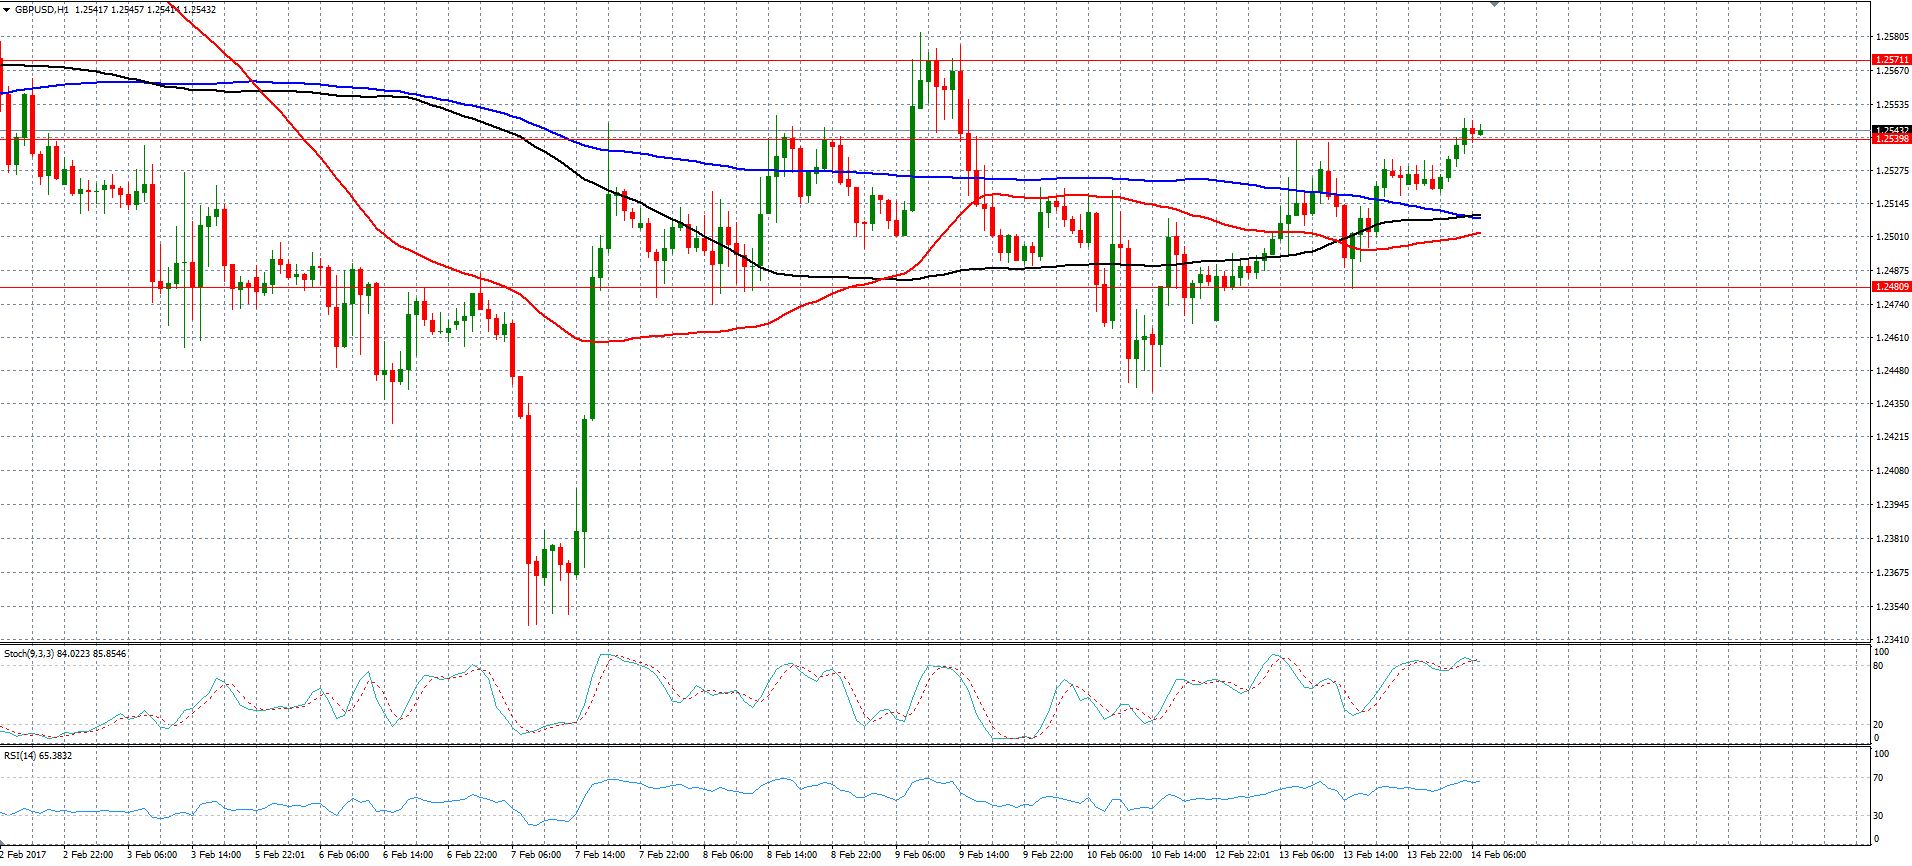This screenshot has width=1912, height=866.
Task: Click the 1.25010 price scale label
Action: [x=1893, y=237]
